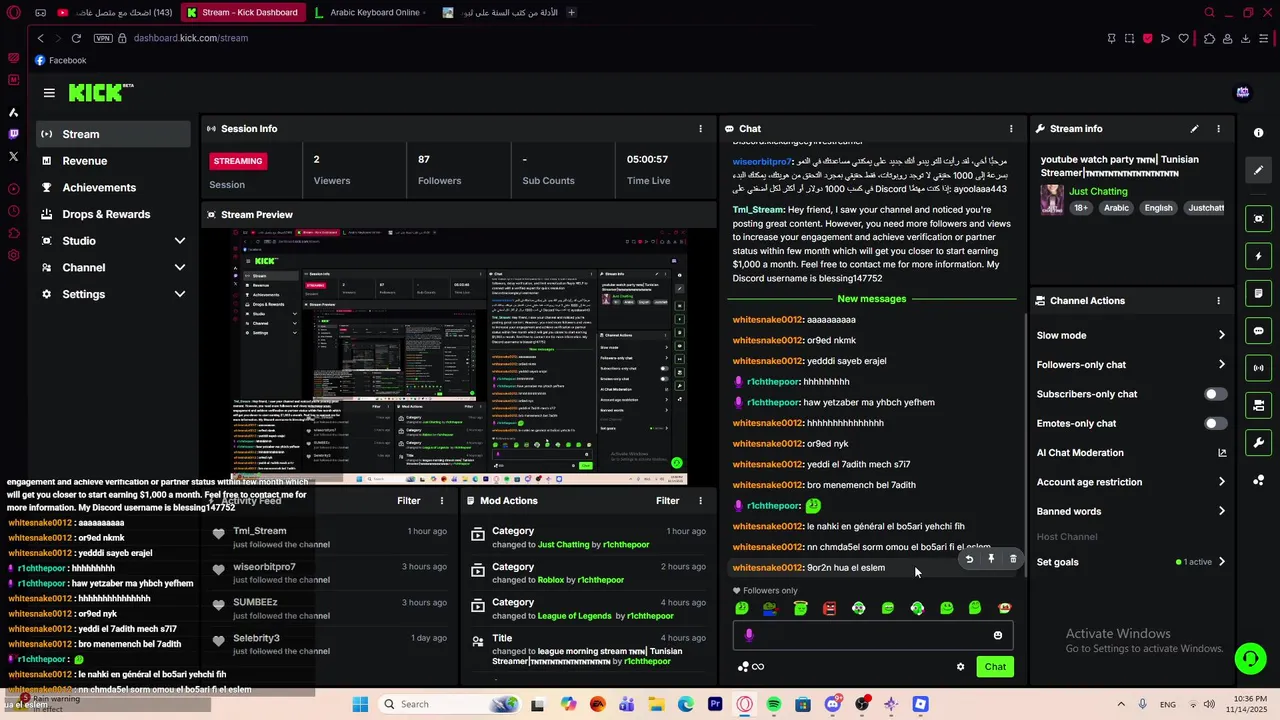The image size is (1280, 720).
Task: Reload the page in browser toolbar
Action: click(76, 38)
